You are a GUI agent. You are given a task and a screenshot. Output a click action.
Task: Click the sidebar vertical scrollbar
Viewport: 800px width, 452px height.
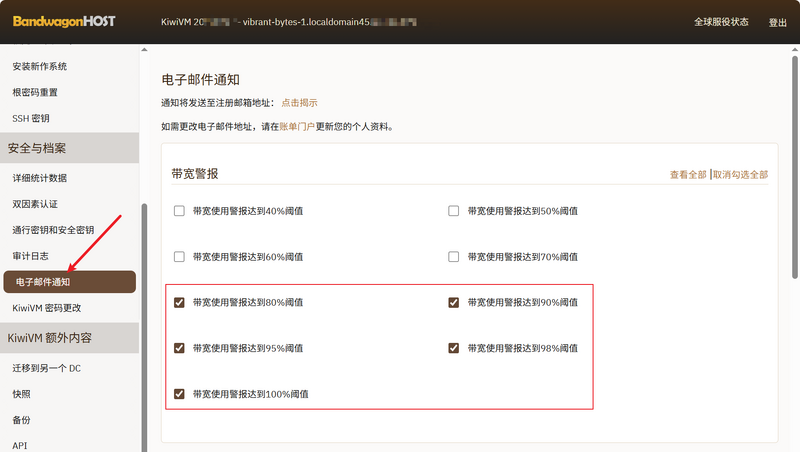(144, 320)
